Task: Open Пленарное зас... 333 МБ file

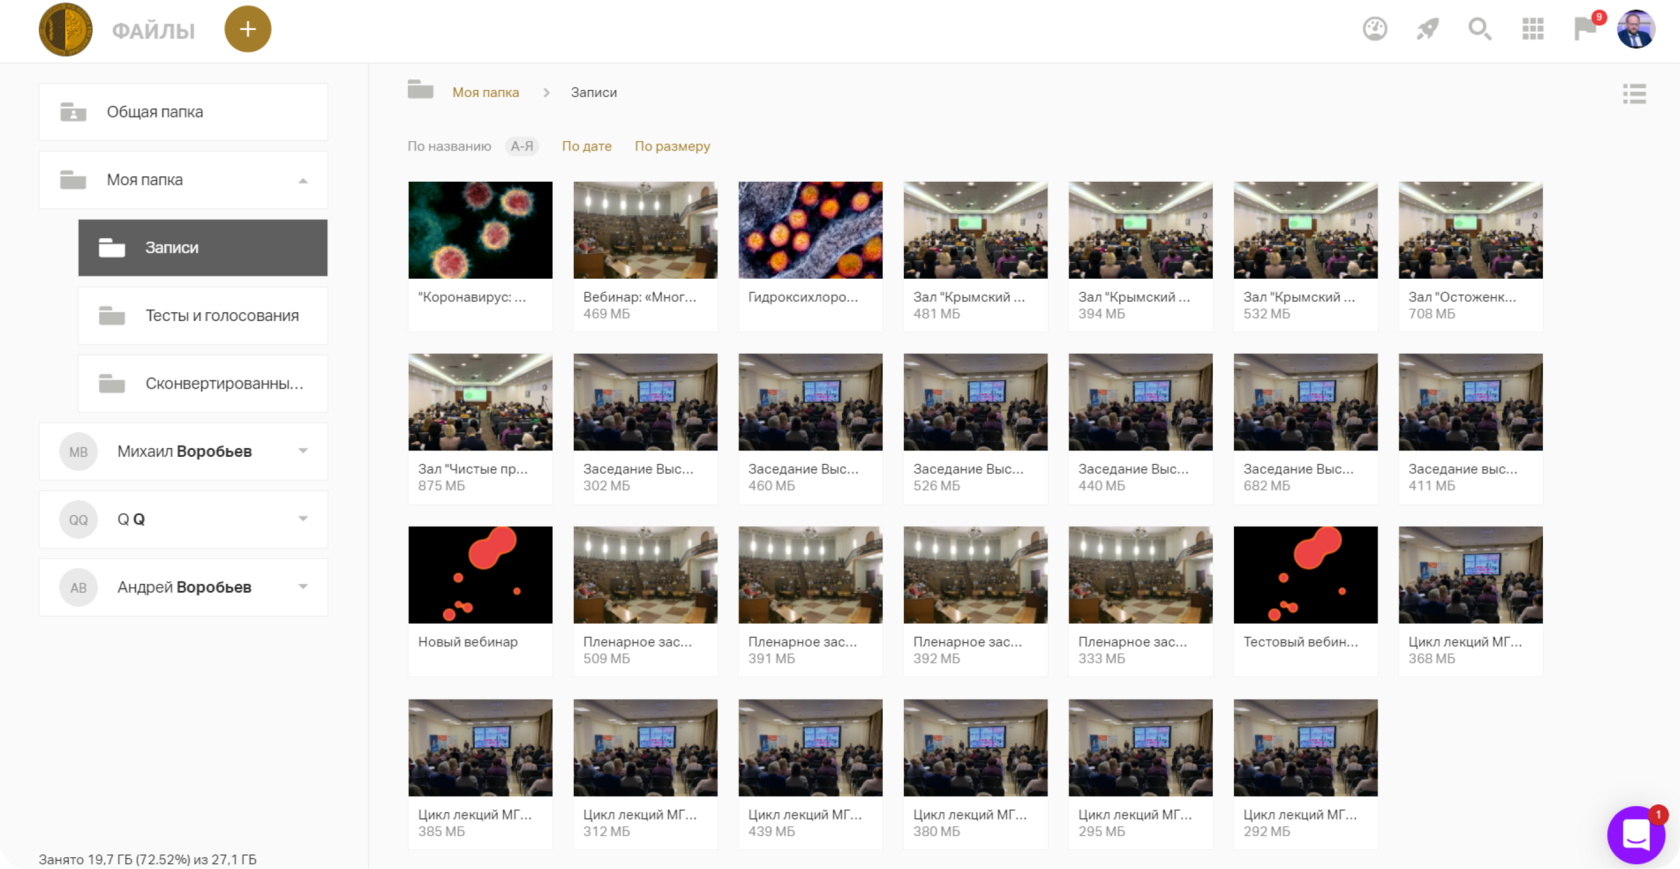Action: pyautogui.click(x=1140, y=600)
